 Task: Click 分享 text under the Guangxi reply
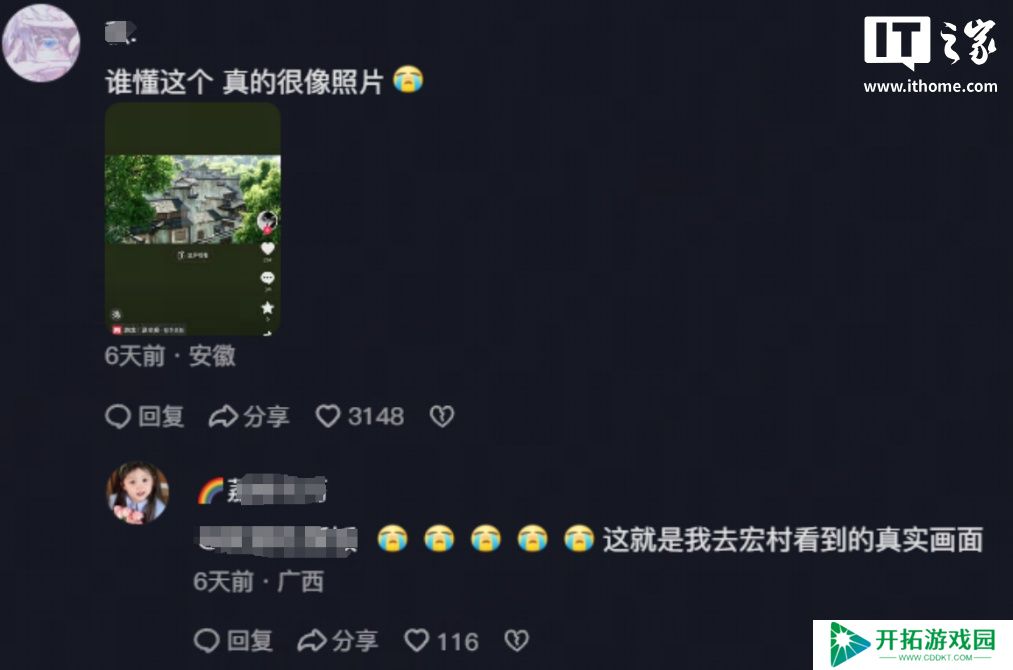click(355, 641)
